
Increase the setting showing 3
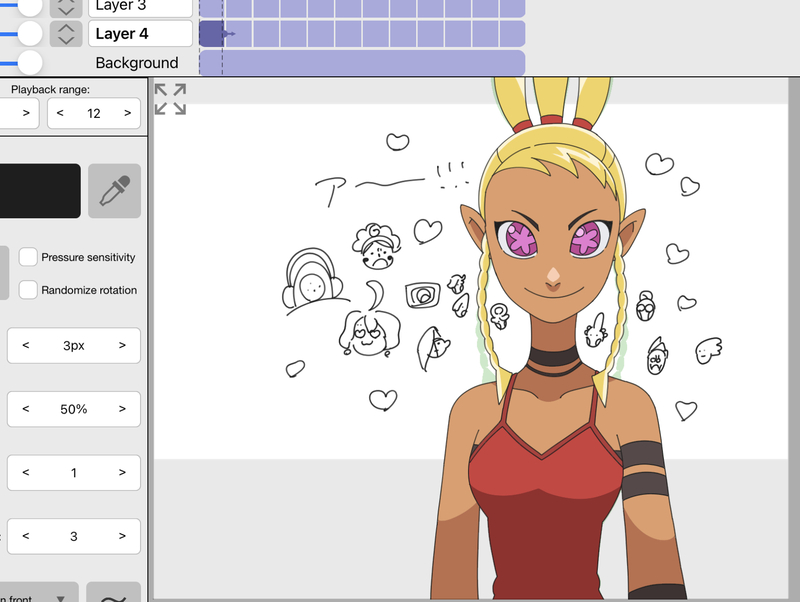coord(122,536)
